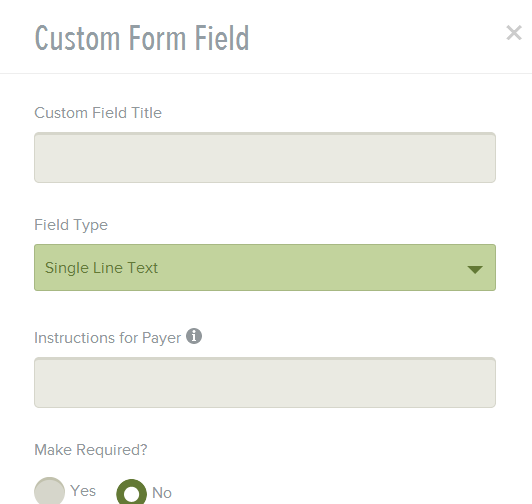Viewport: 532px width, 504px height.
Task: Click the Instructions for Payer label text
Action: tap(108, 338)
